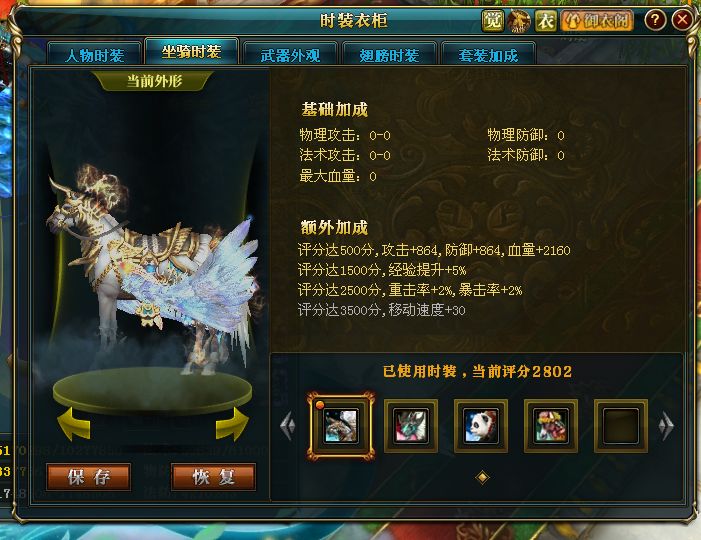
Task: Rotate mount model right with yellow arrow
Action: point(232,424)
